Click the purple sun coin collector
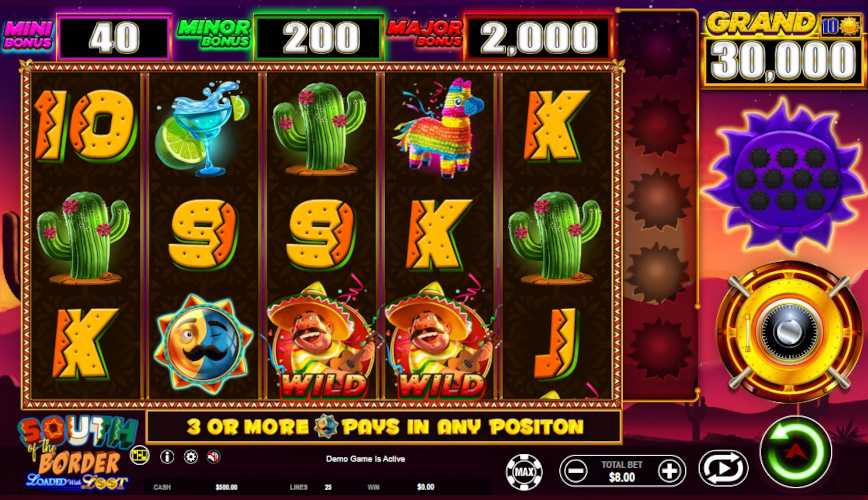 coord(787,174)
